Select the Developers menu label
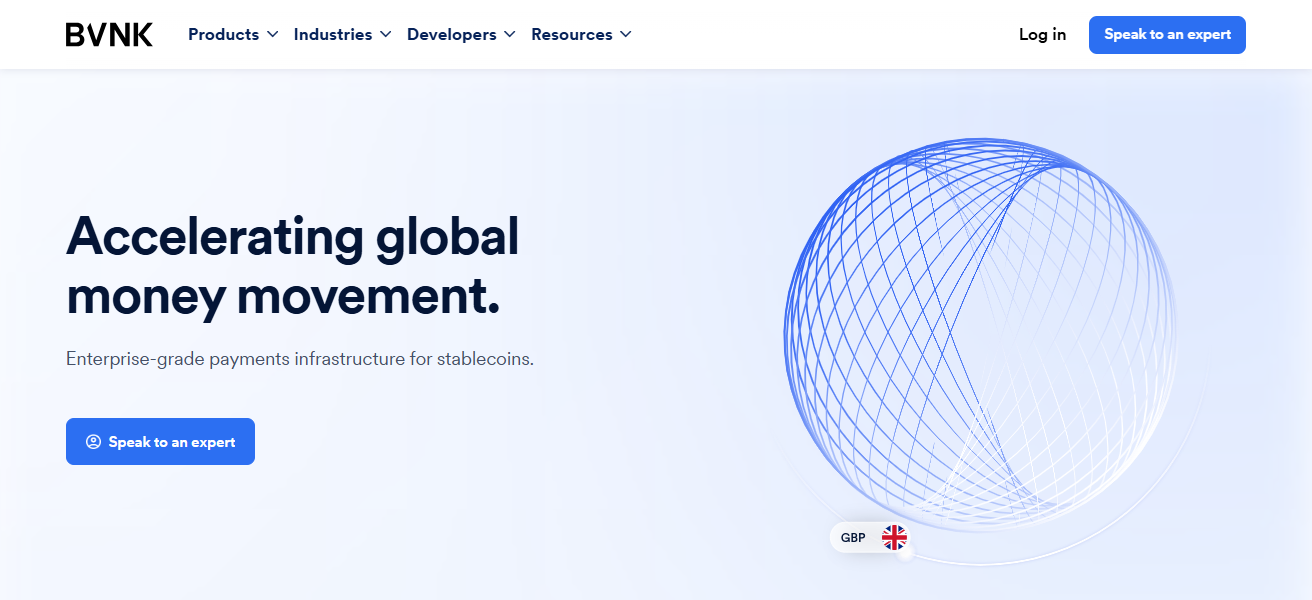1312x600 pixels. click(451, 35)
